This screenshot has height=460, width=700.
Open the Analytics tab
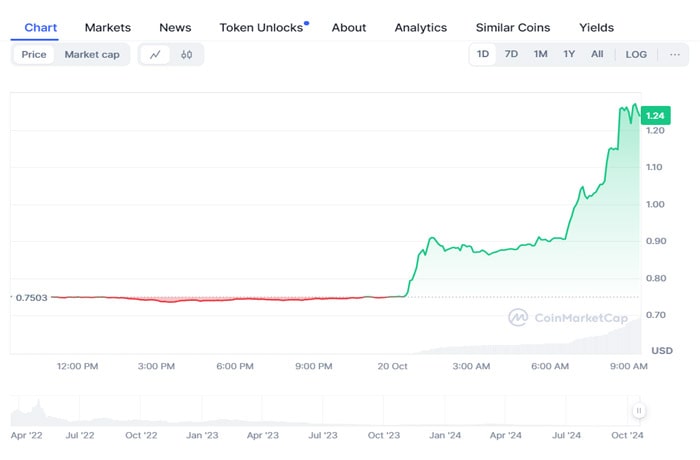[421, 28]
